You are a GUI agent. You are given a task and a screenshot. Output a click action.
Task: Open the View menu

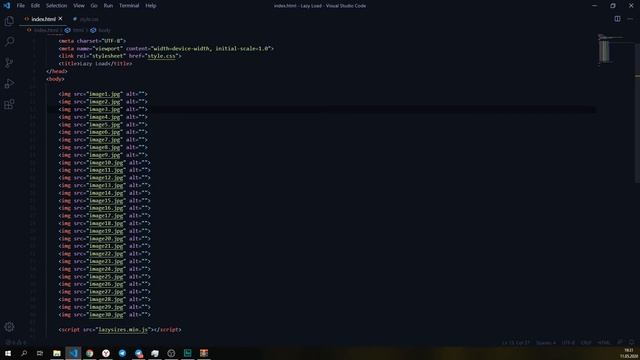tap(79, 6)
